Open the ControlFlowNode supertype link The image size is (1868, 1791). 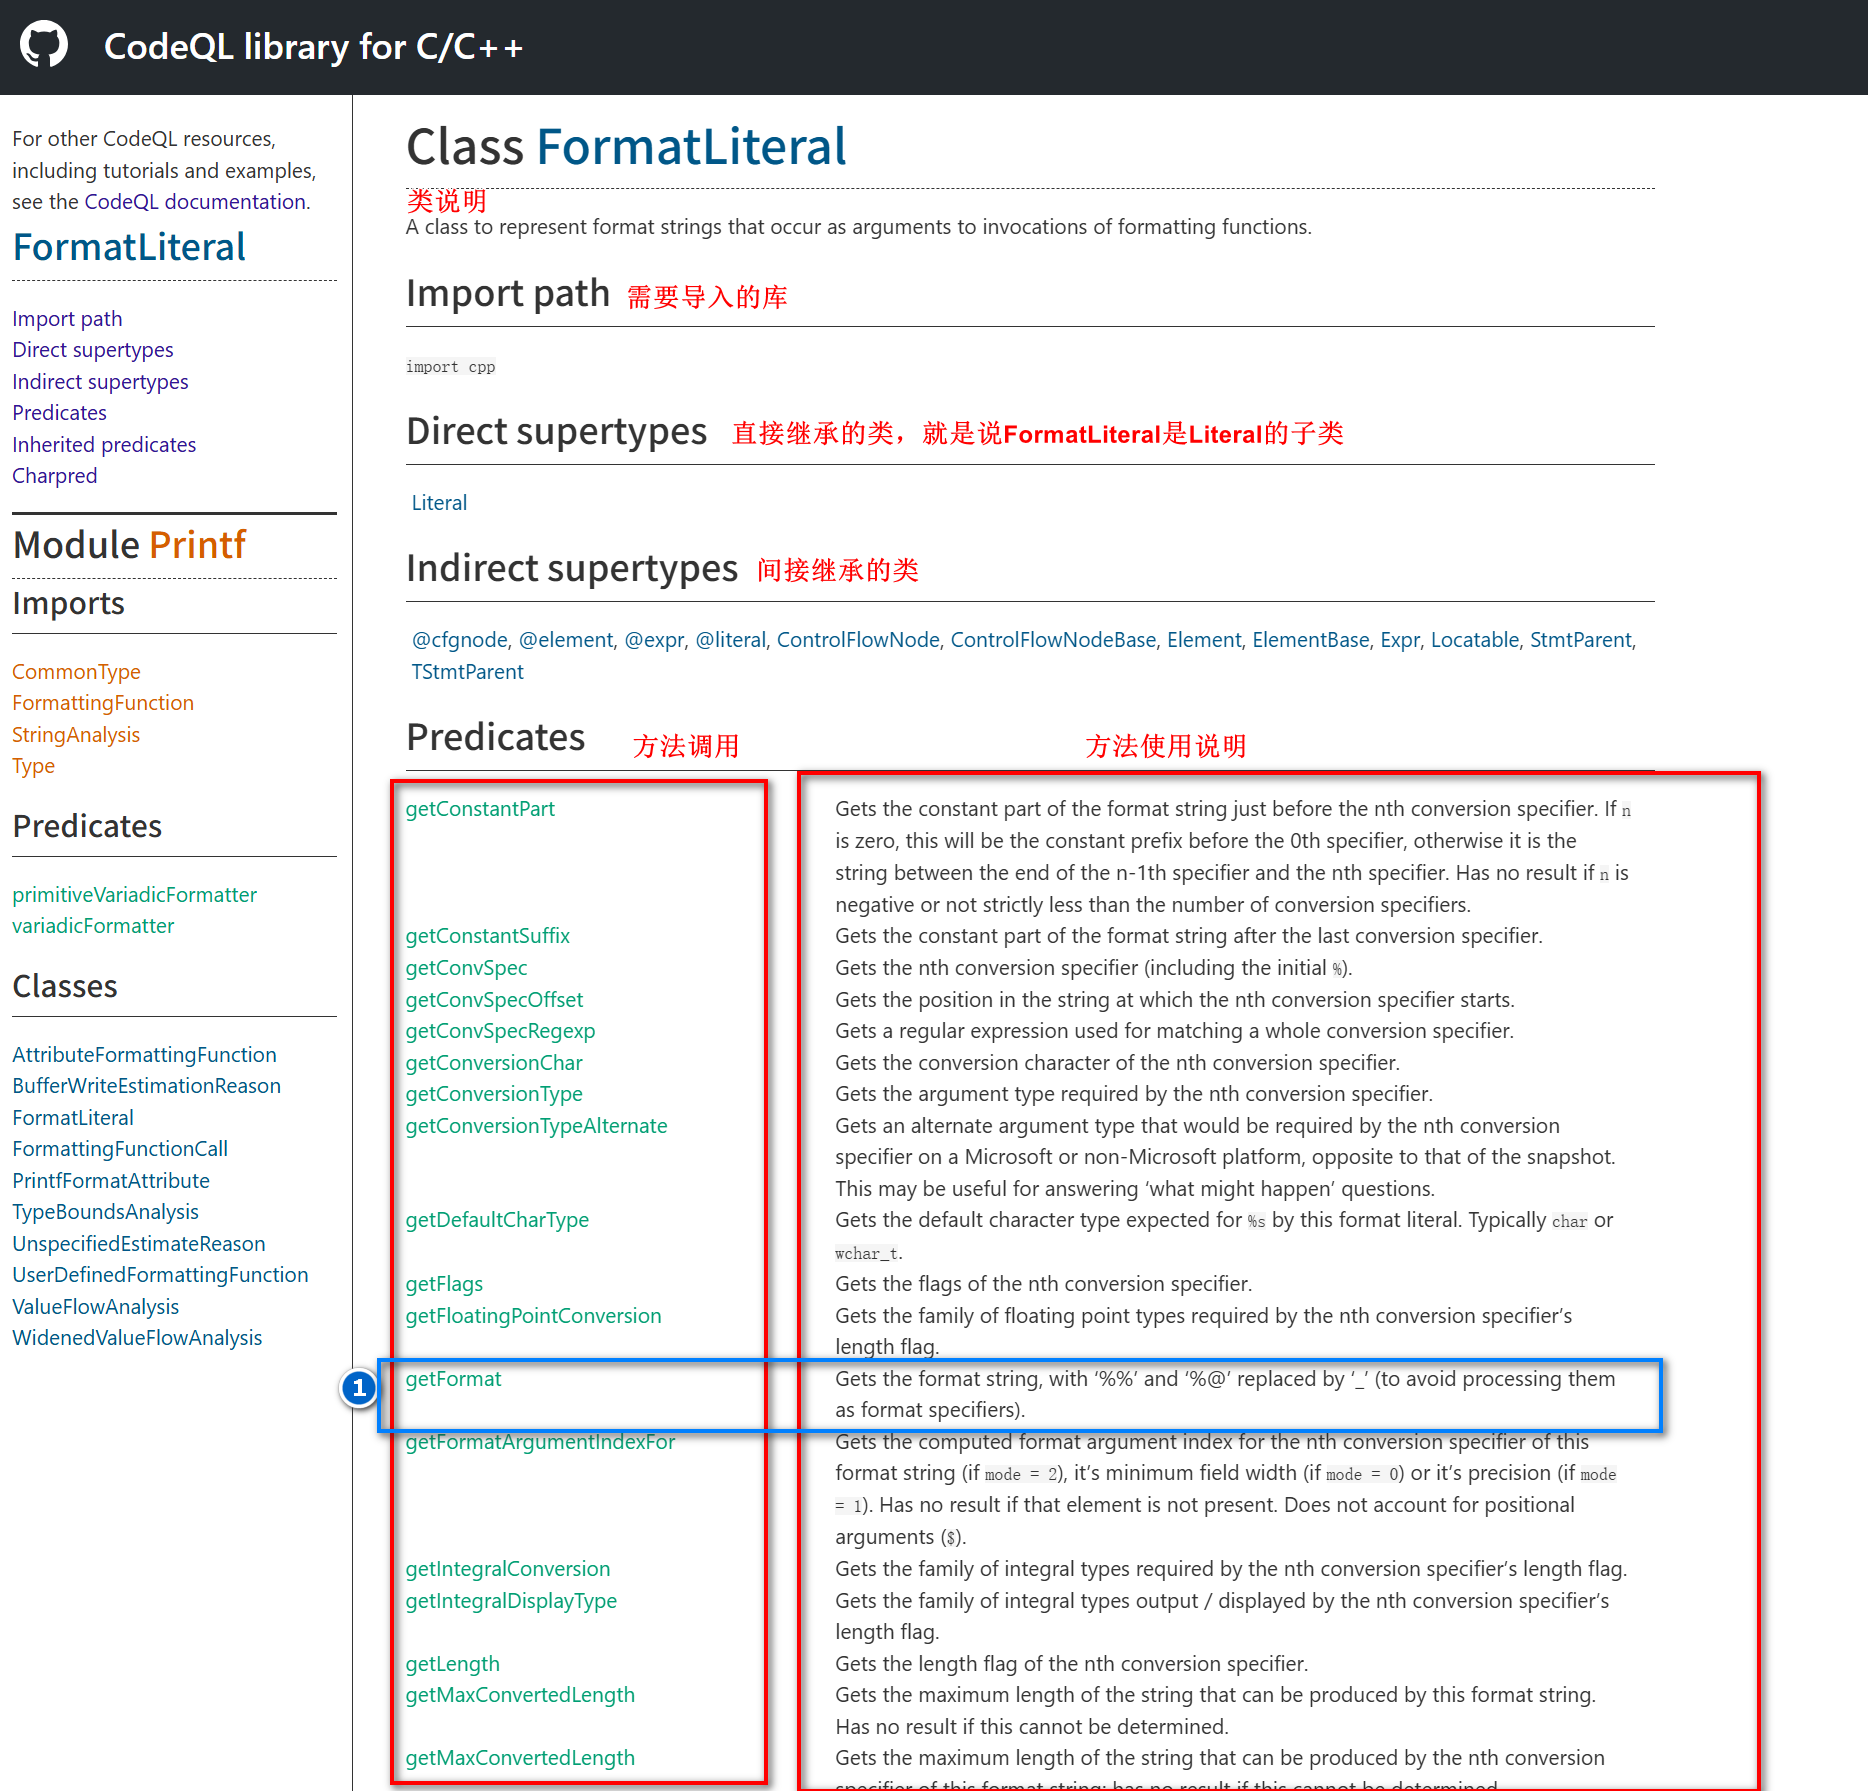click(x=858, y=640)
